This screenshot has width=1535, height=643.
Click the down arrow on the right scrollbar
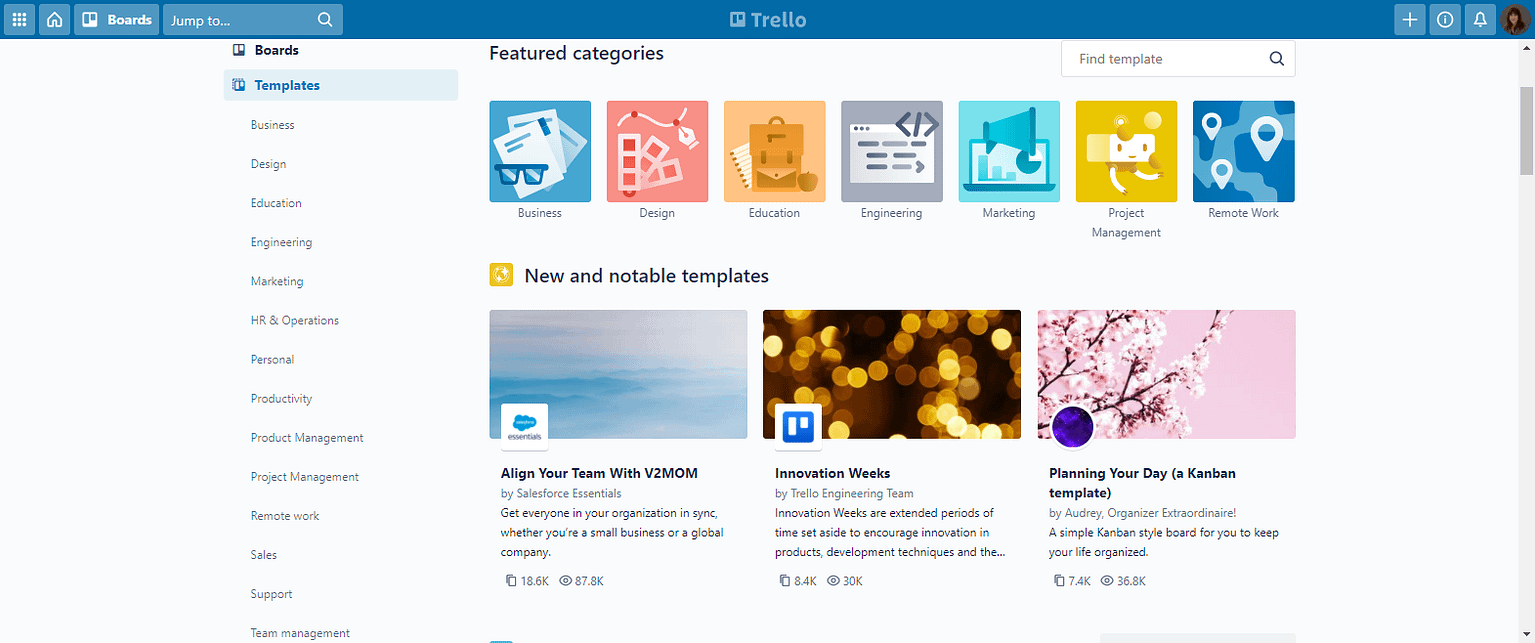pos(1528,634)
